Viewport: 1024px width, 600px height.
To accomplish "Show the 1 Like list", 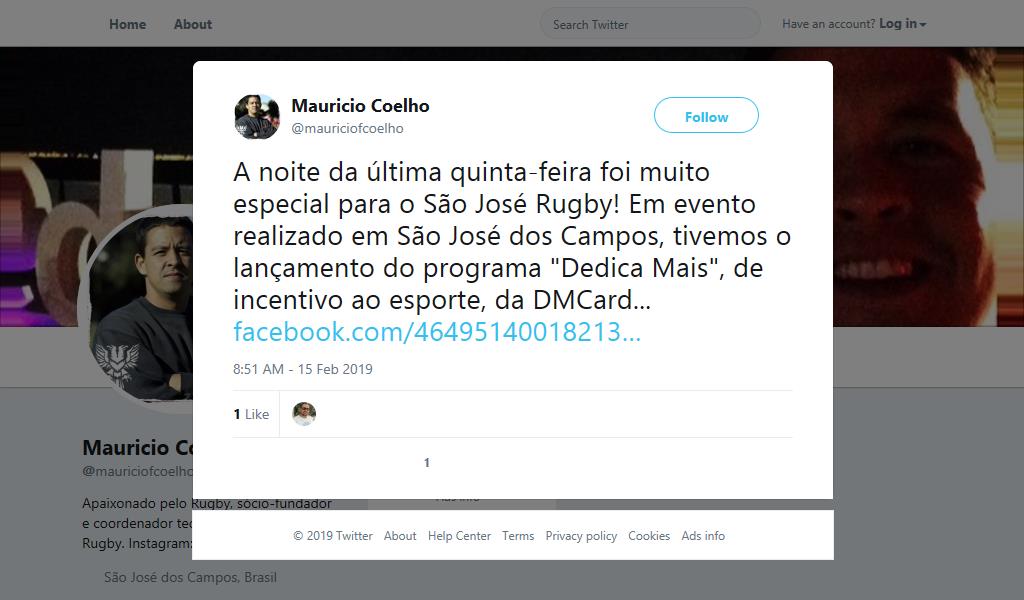I will pyautogui.click(x=251, y=414).
